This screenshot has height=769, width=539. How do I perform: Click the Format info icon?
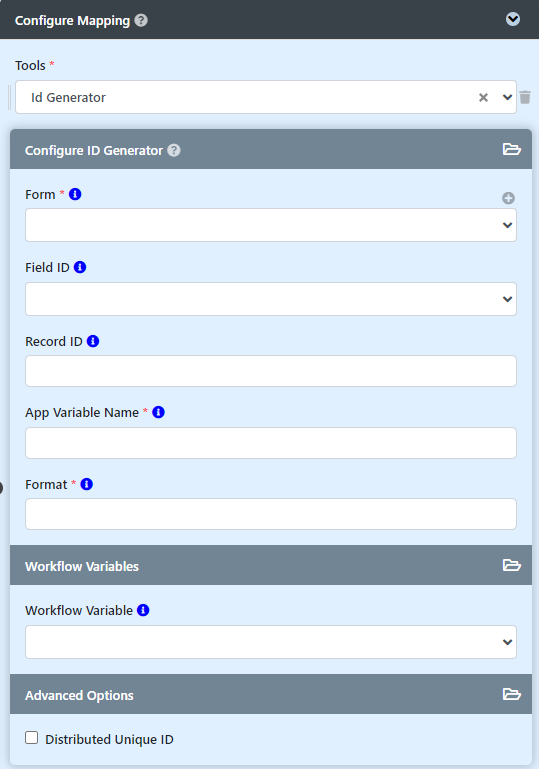click(86, 485)
